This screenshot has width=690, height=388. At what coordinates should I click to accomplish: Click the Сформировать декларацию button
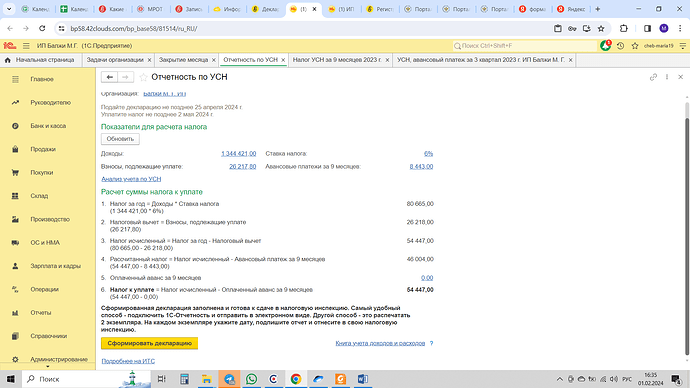[150, 343]
